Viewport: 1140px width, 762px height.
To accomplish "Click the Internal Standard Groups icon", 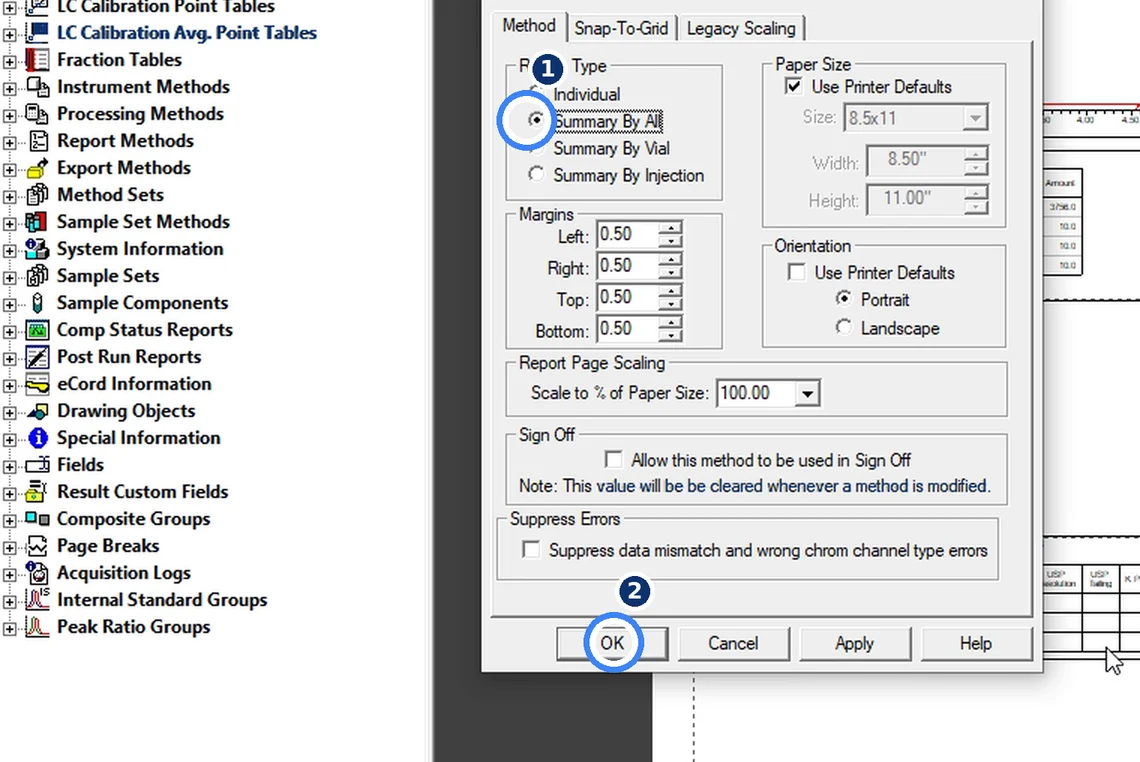I will pyautogui.click(x=37, y=600).
